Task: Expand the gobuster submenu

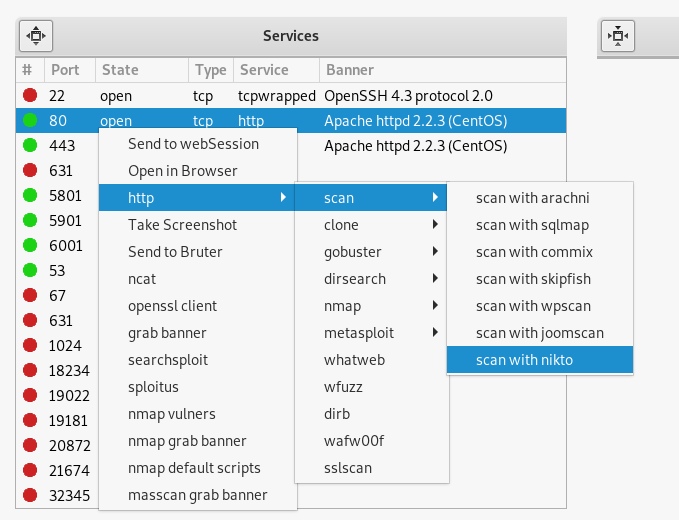Action: click(x=368, y=252)
